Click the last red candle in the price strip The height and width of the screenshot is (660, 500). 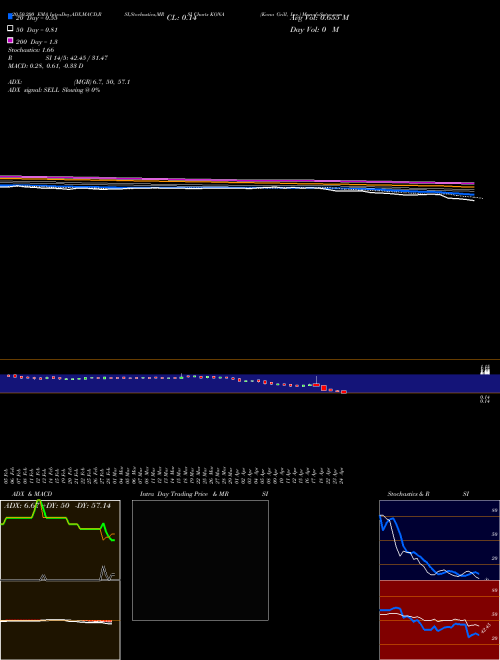pos(344,392)
